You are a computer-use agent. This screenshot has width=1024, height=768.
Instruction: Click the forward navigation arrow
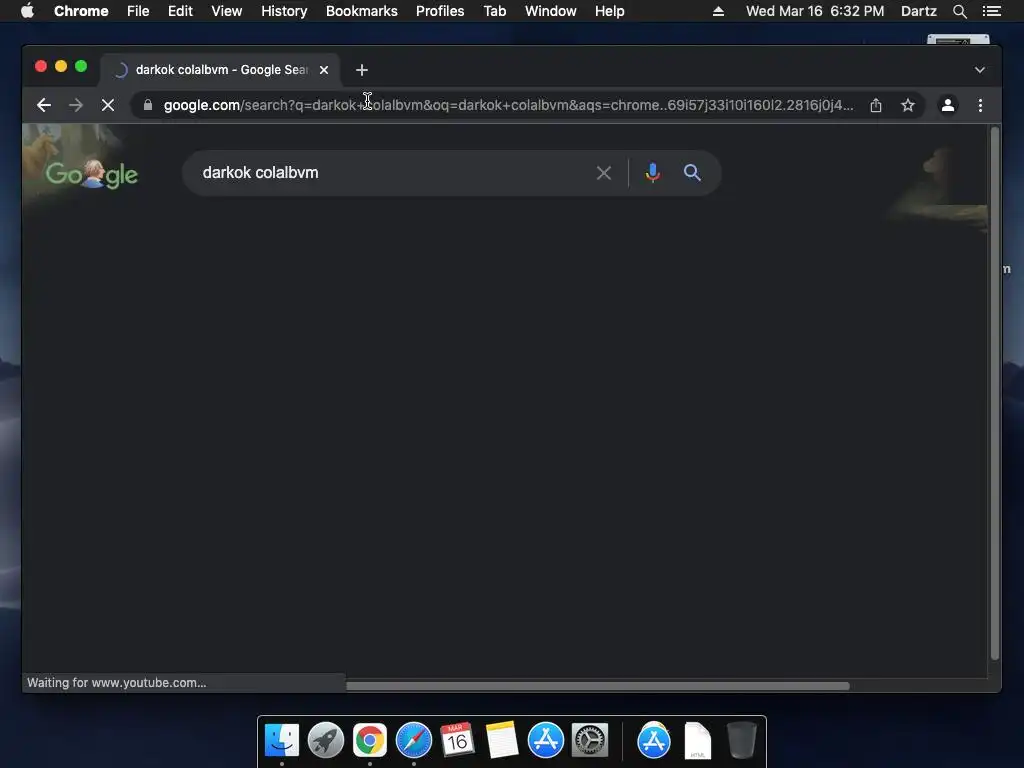click(76, 105)
